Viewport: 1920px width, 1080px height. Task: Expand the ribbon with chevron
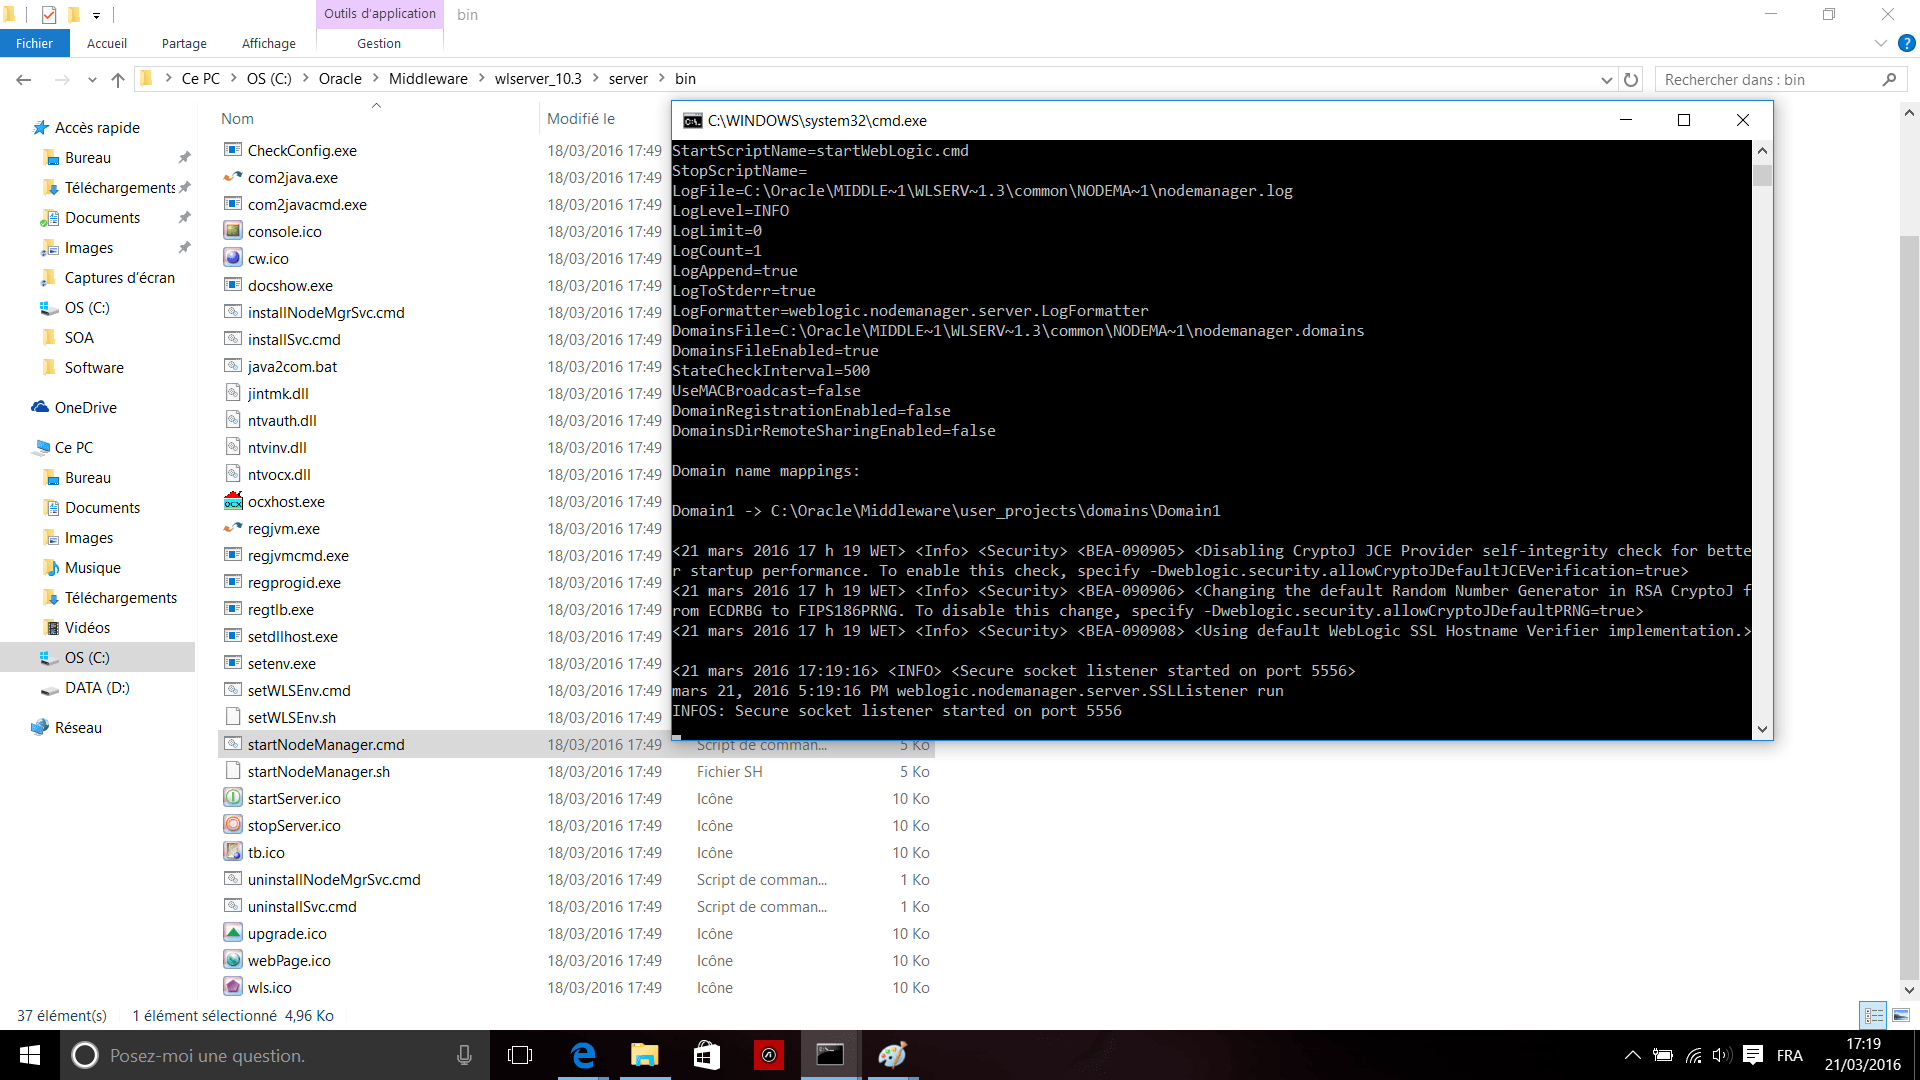coord(1880,43)
